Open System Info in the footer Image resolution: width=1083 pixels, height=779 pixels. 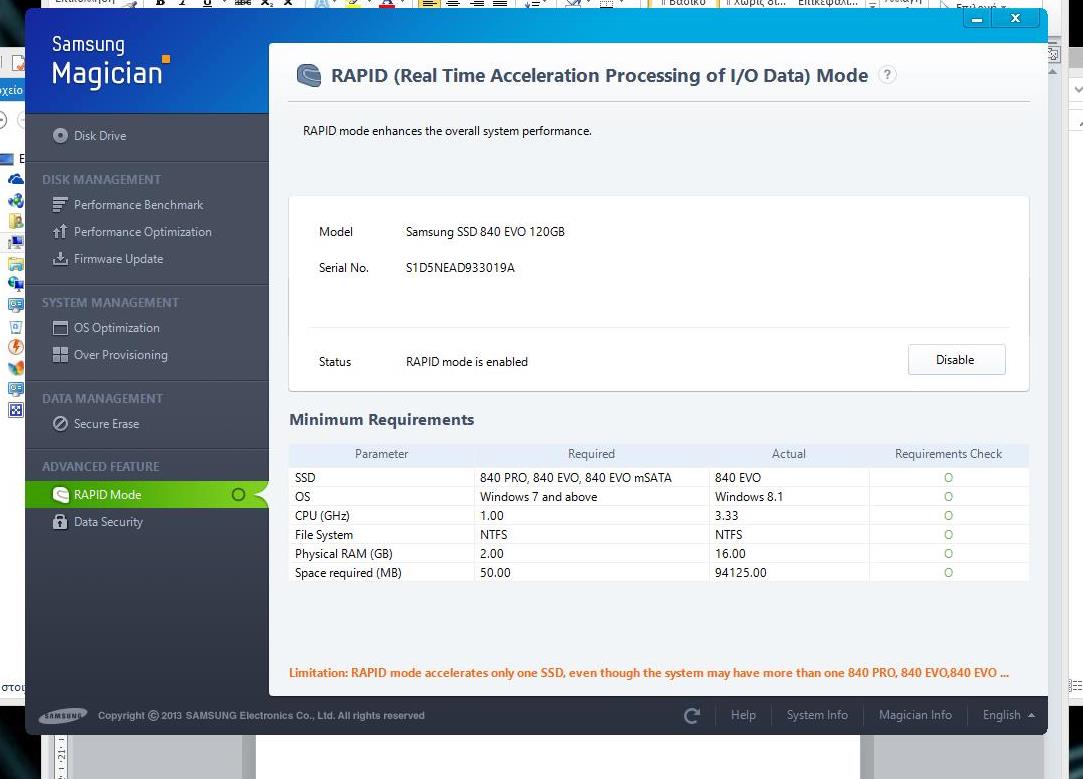pyautogui.click(x=817, y=715)
